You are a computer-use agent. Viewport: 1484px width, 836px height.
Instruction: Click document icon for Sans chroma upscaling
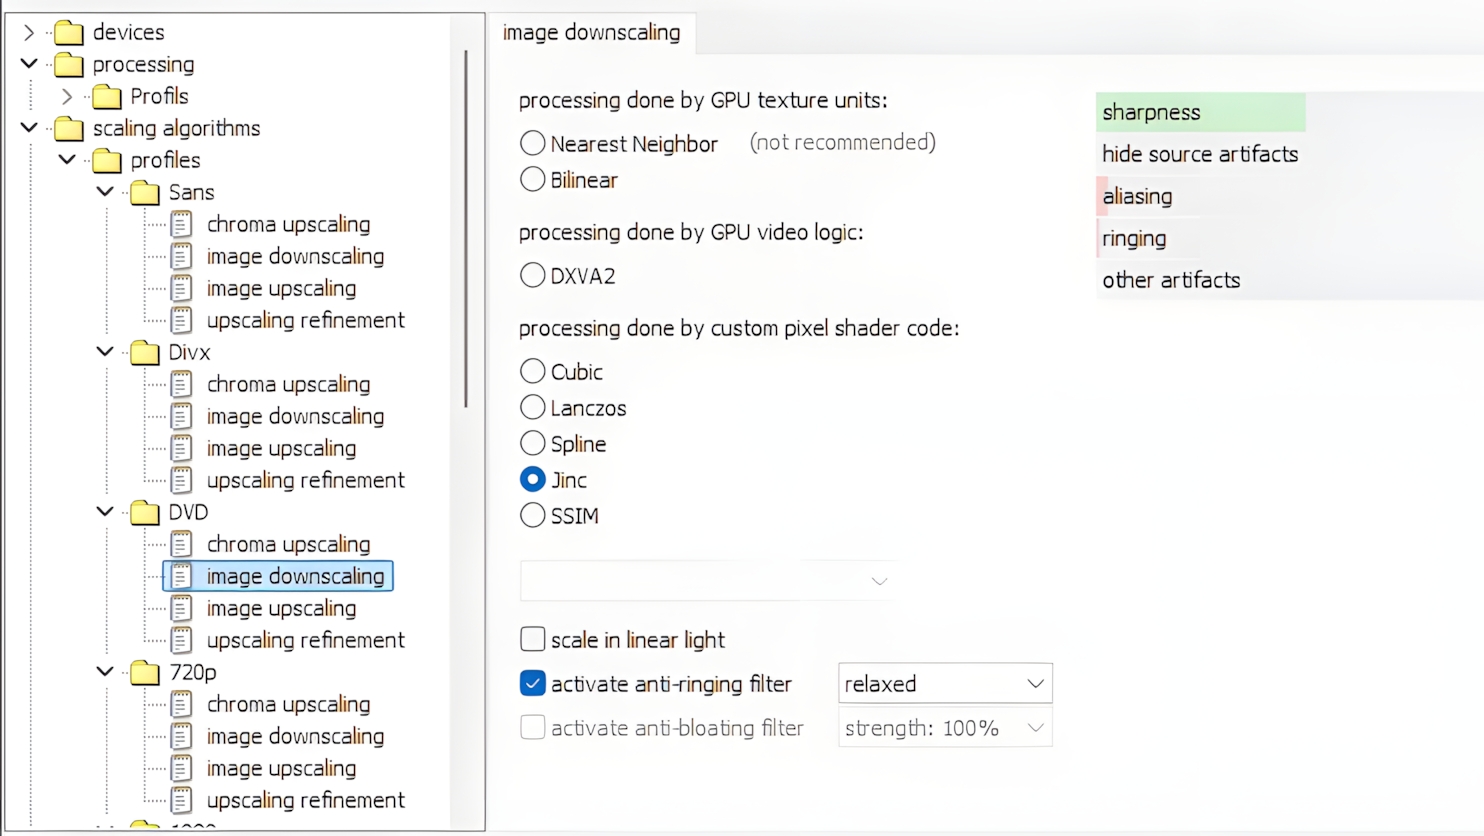tap(181, 225)
